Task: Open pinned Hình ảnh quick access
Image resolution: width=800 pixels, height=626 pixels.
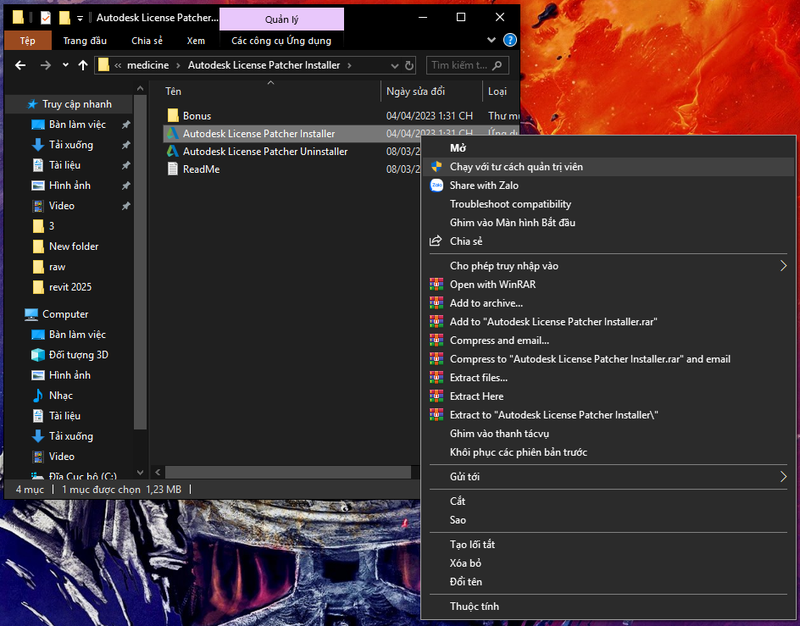Action: click(x=69, y=186)
